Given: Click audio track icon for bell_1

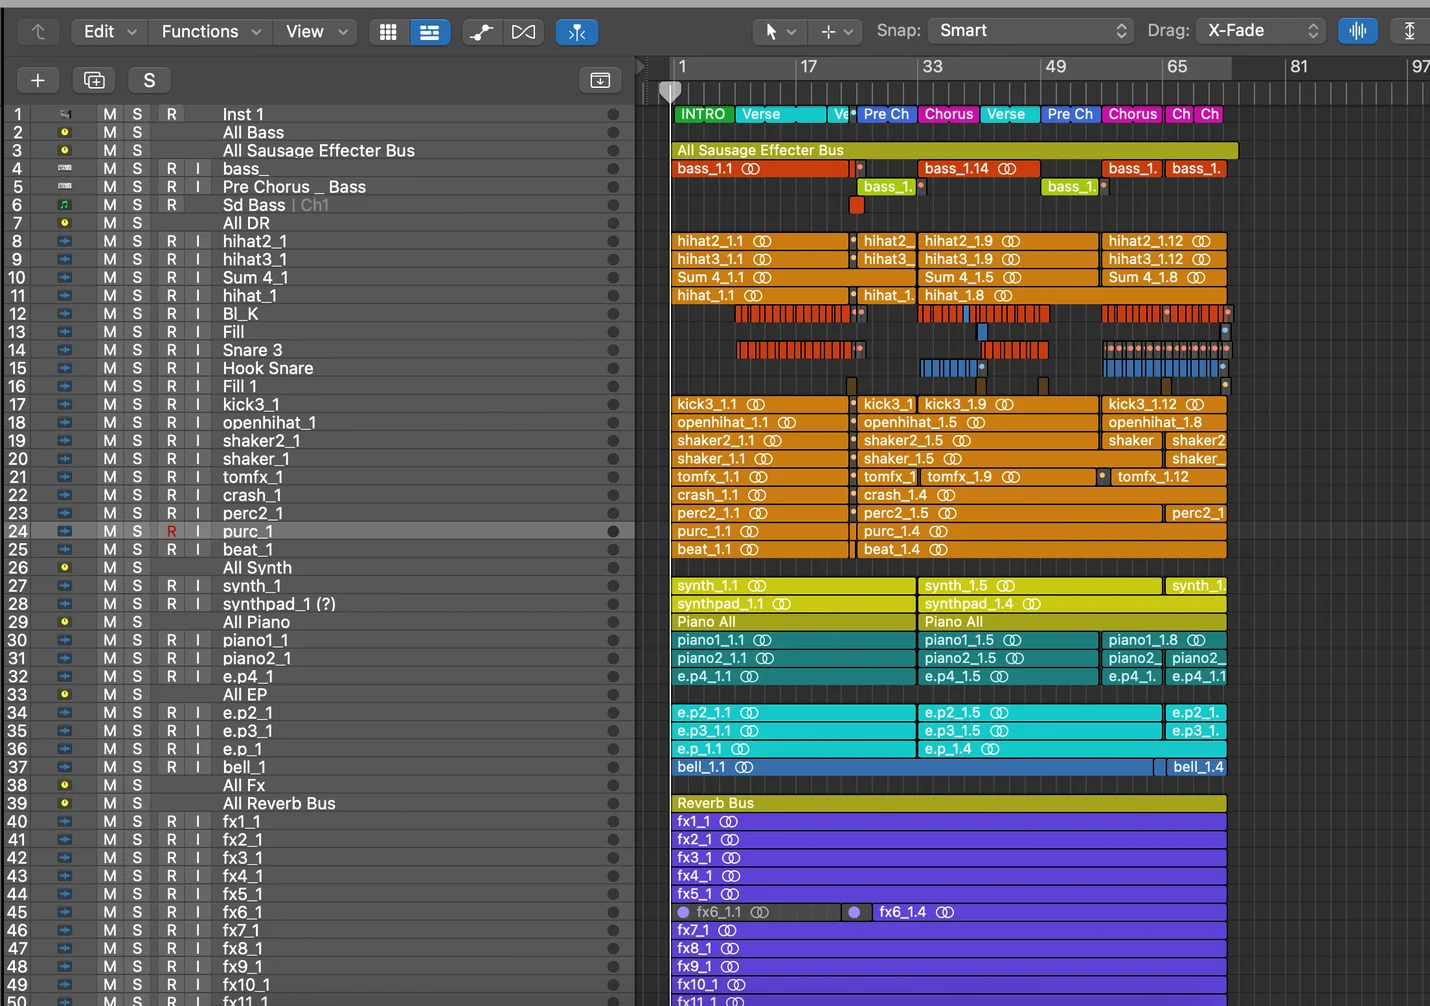Looking at the screenshot, I should (x=65, y=767).
